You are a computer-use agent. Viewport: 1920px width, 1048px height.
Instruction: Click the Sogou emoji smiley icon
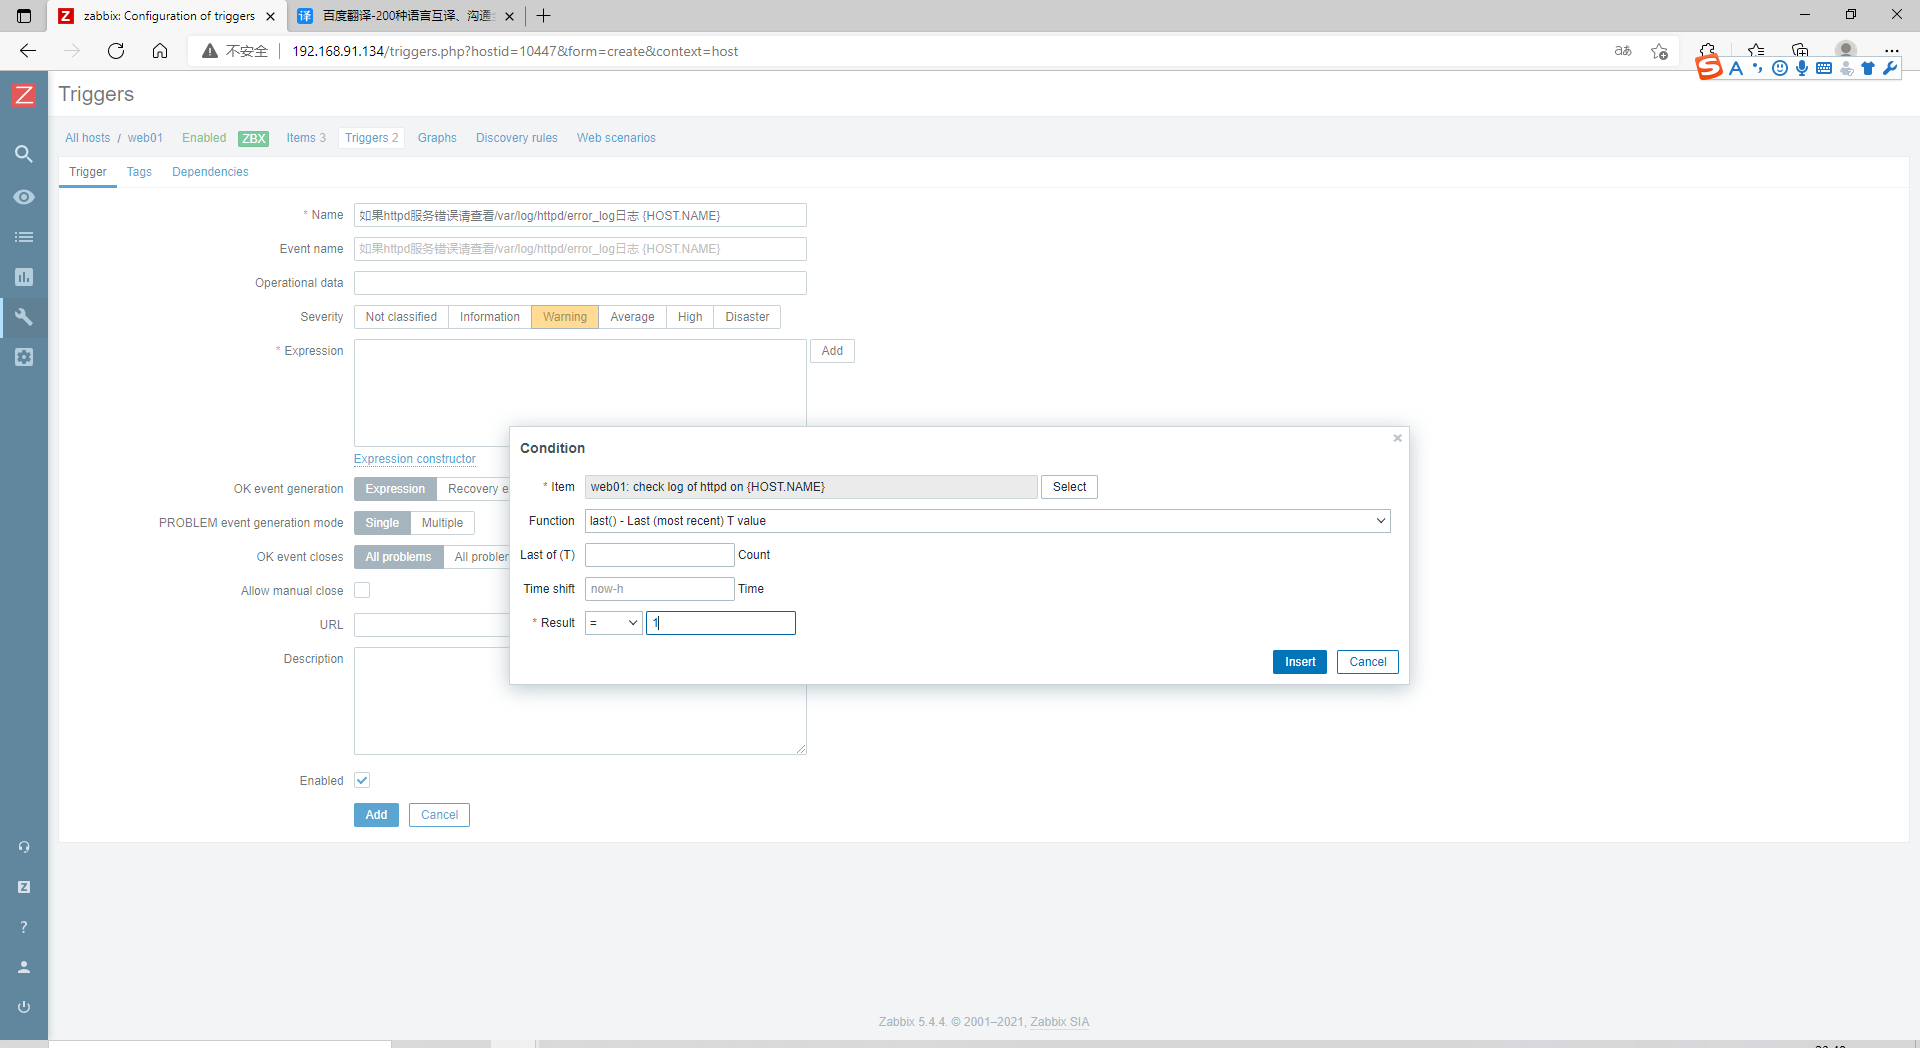[x=1780, y=68]
